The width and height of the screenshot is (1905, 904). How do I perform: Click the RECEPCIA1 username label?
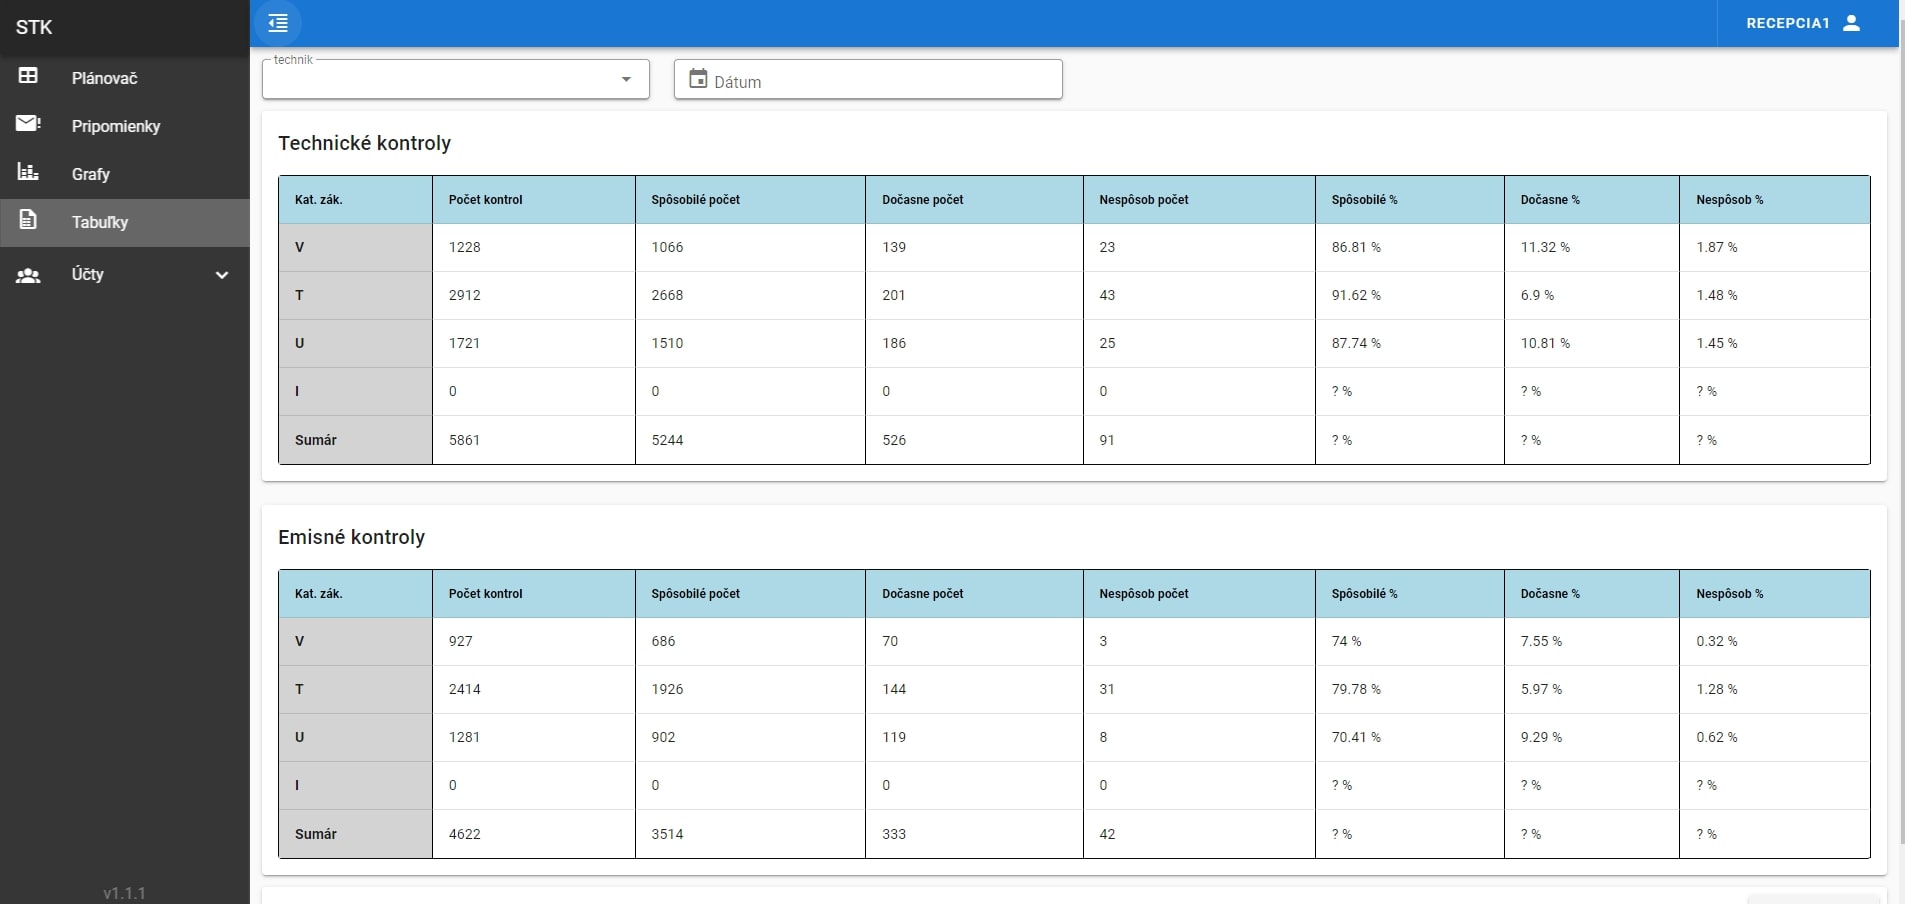pyautogui.click(x=1787, y=23)
